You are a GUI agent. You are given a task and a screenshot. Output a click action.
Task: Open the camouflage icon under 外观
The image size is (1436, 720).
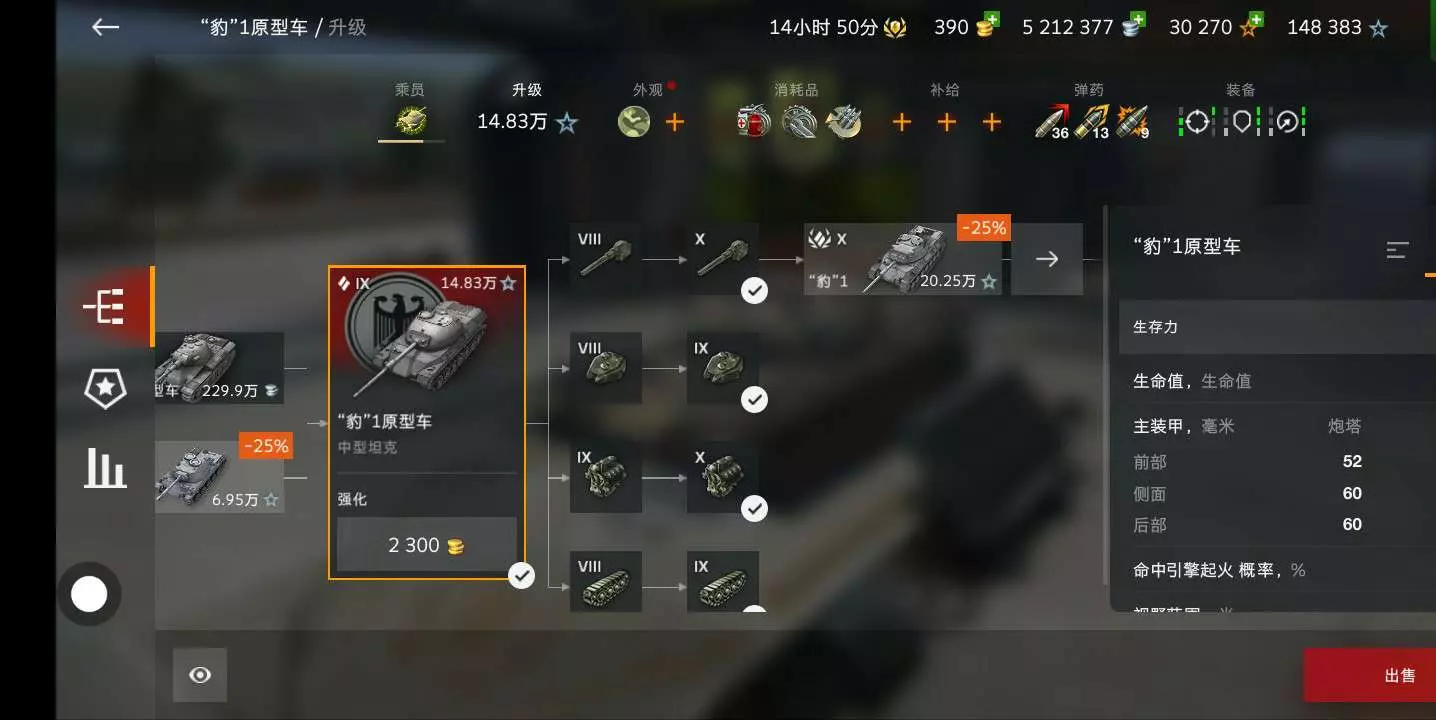tap(634, 122)
